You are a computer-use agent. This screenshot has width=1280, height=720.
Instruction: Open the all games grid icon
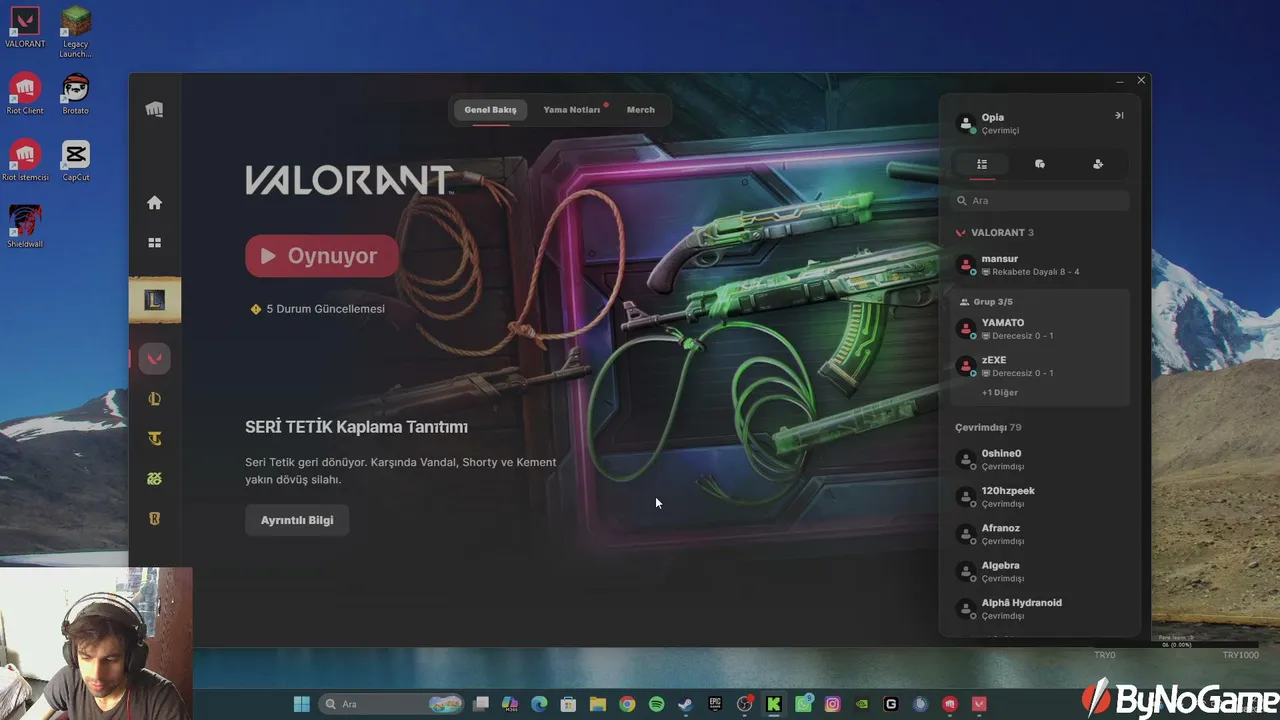pyautogui.click(x=154, y=243)
